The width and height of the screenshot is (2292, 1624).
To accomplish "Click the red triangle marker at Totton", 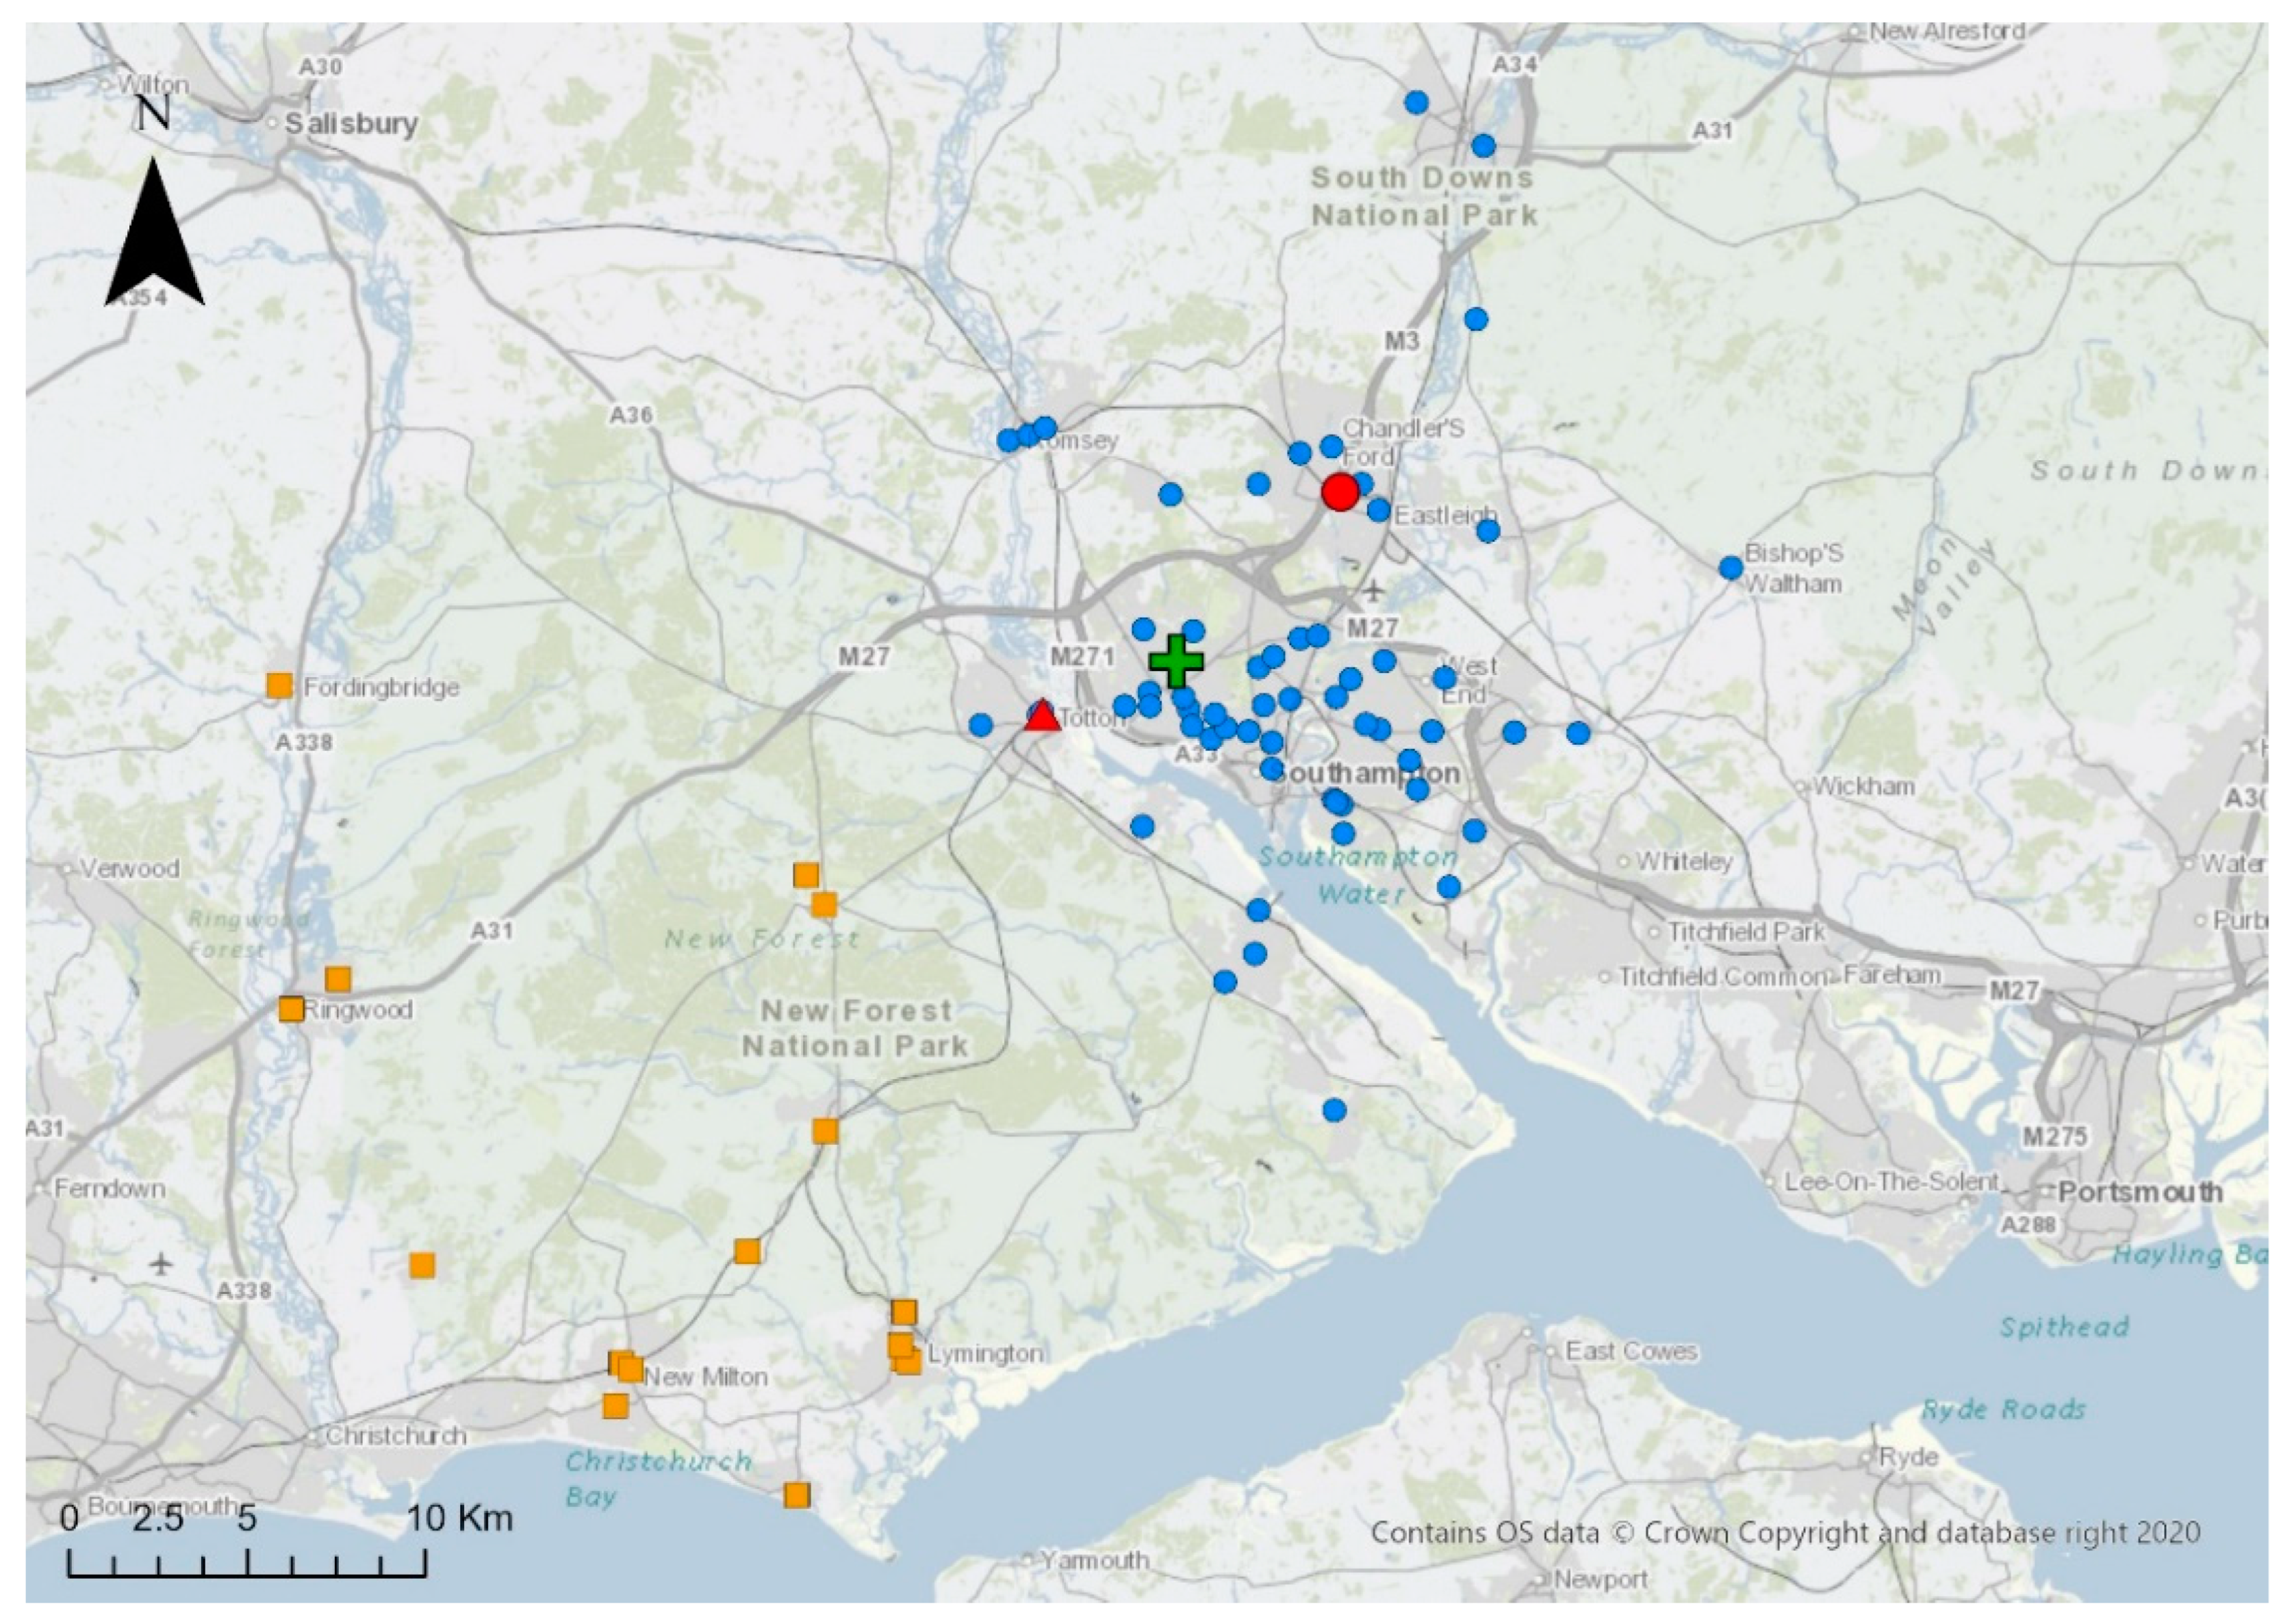I will click(1042, 716).
